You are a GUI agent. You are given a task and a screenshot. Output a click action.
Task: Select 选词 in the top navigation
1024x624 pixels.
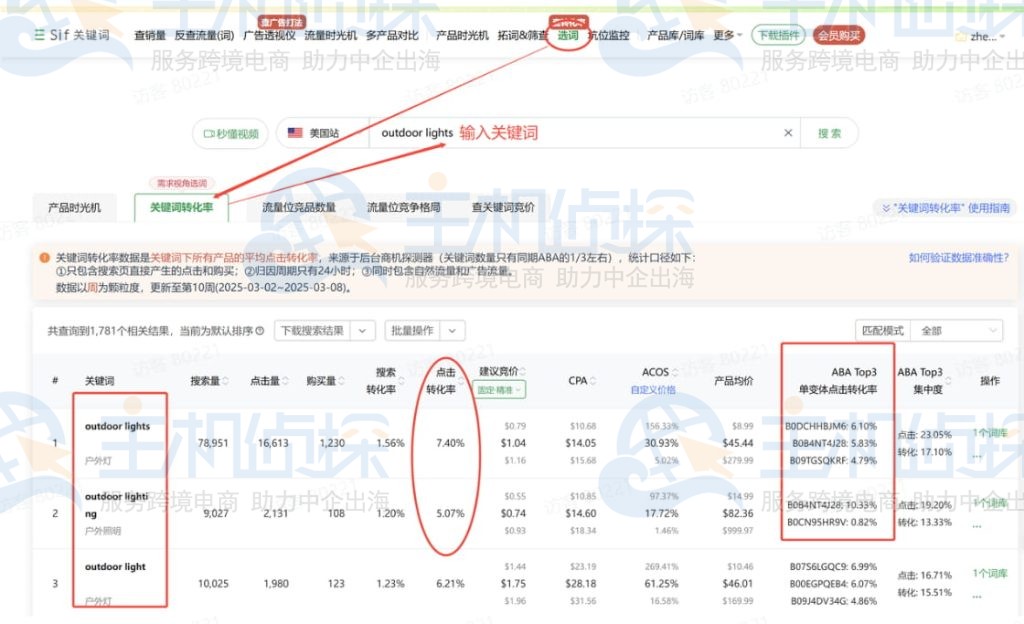pyautogui.click(x=567, y=33)
